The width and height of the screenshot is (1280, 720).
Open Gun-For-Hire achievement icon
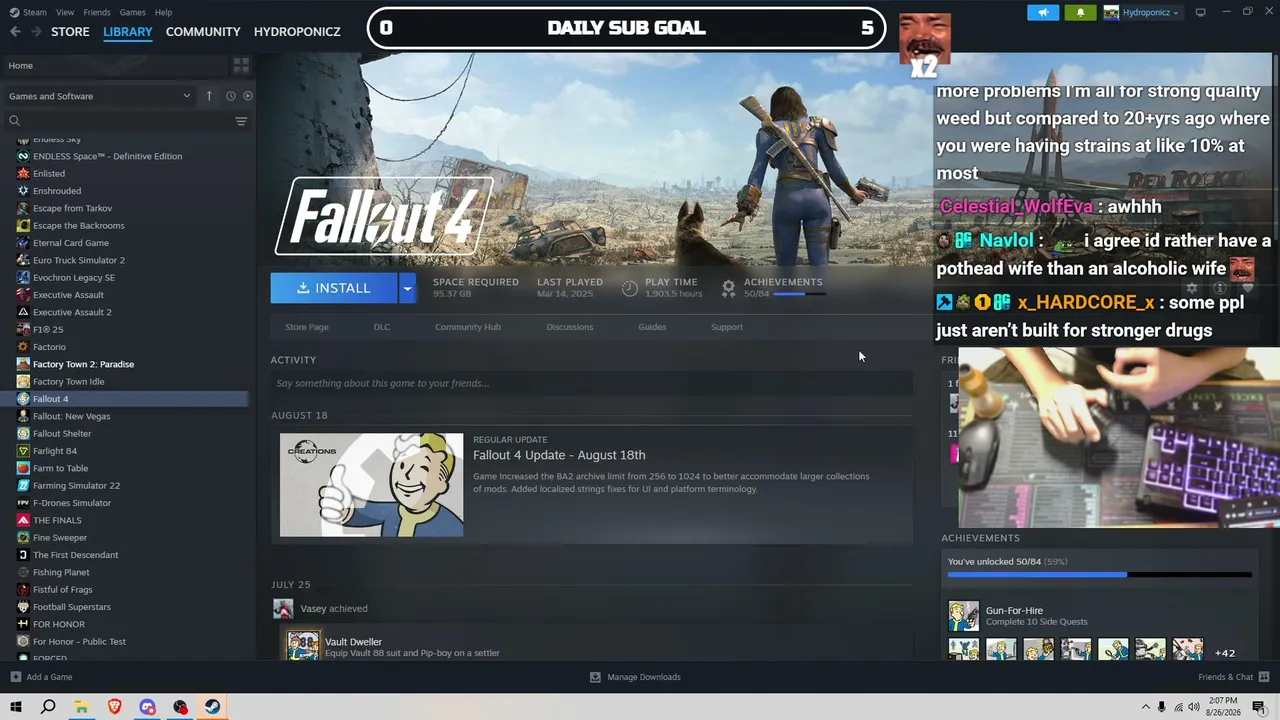pos(964,616)
